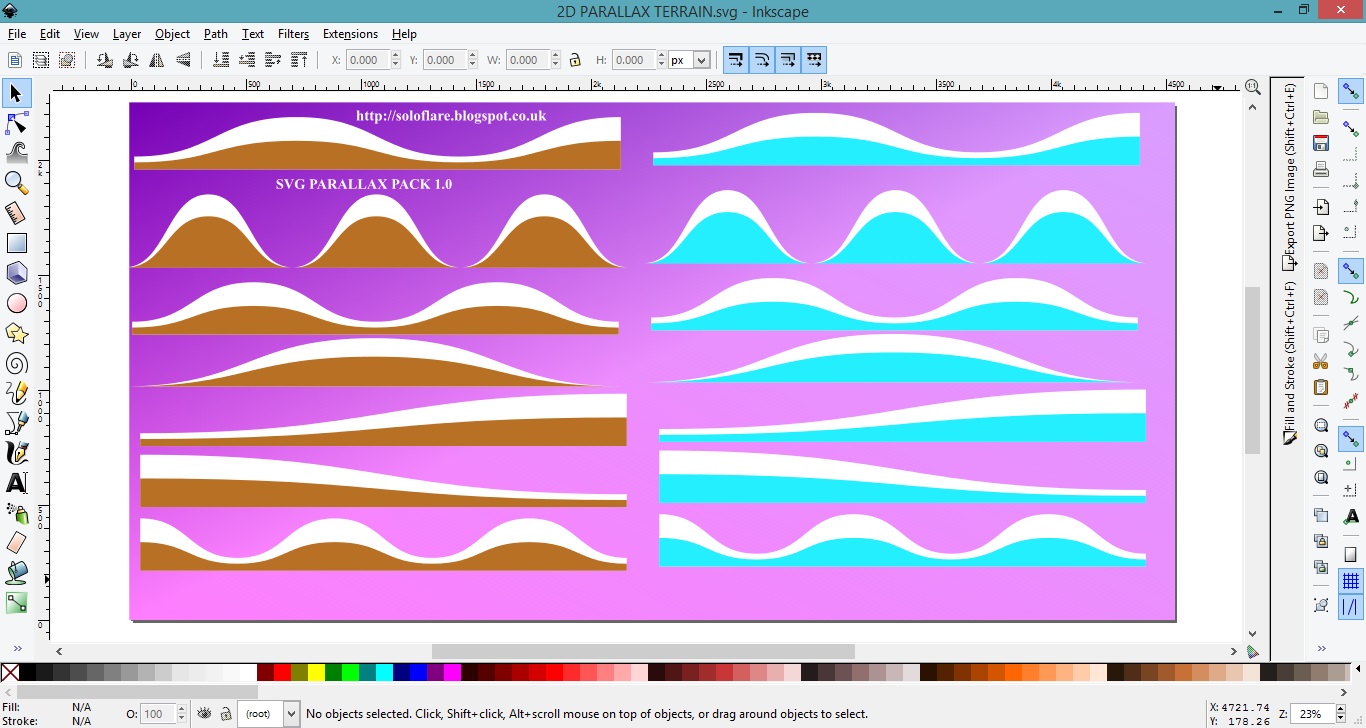Viewport: 1366px width, 728px height.
Task: Select the Star and polygon tool
Action: click(x=17, y=333)
